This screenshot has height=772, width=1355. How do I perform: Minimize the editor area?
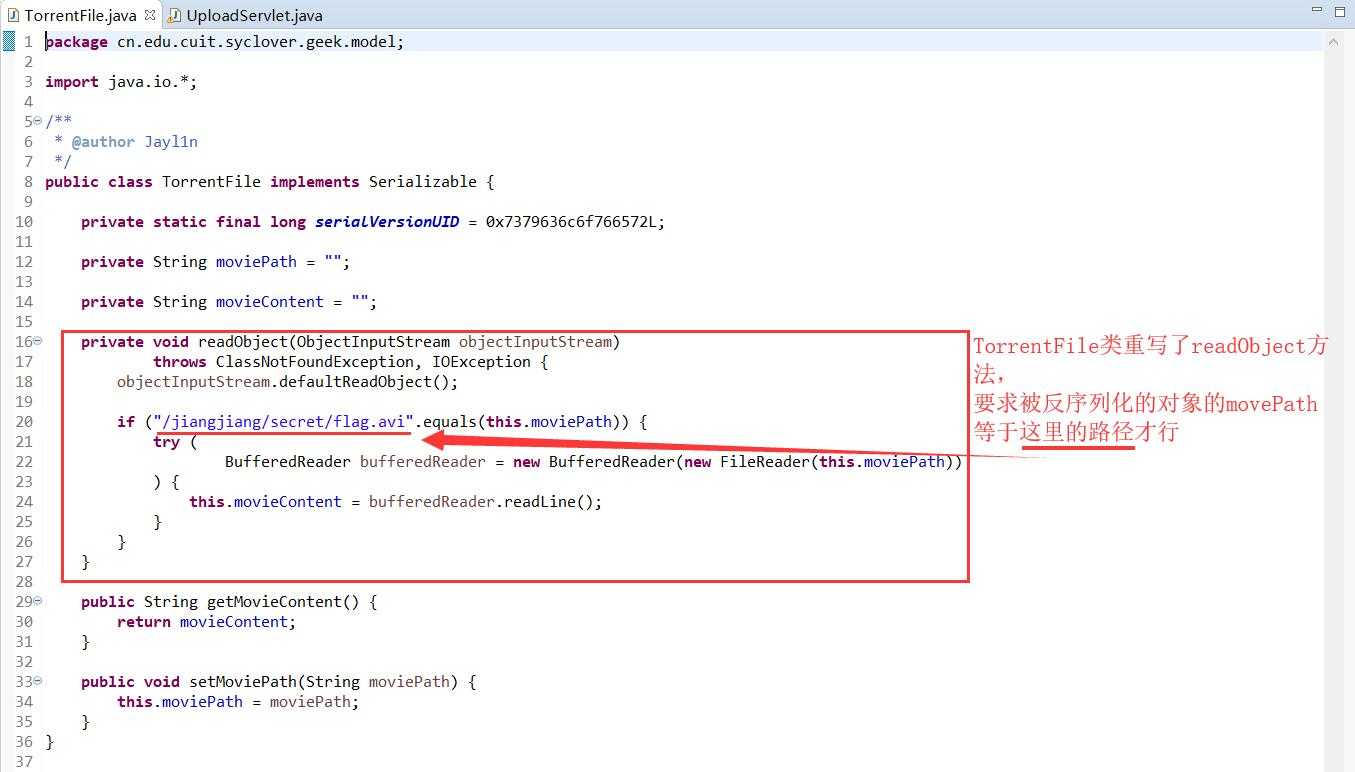[x=1316, y=11]
